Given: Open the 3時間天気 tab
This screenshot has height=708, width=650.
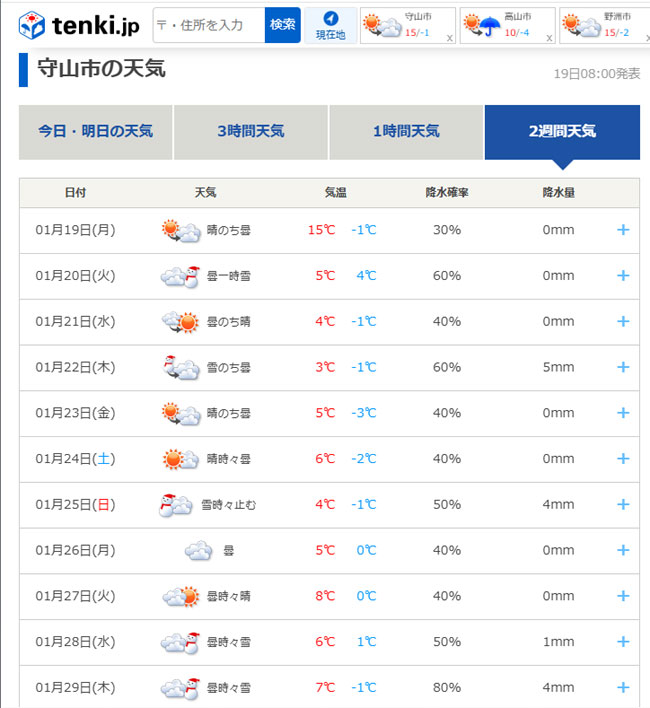Looking at the screenshot, I should [251, 131].
